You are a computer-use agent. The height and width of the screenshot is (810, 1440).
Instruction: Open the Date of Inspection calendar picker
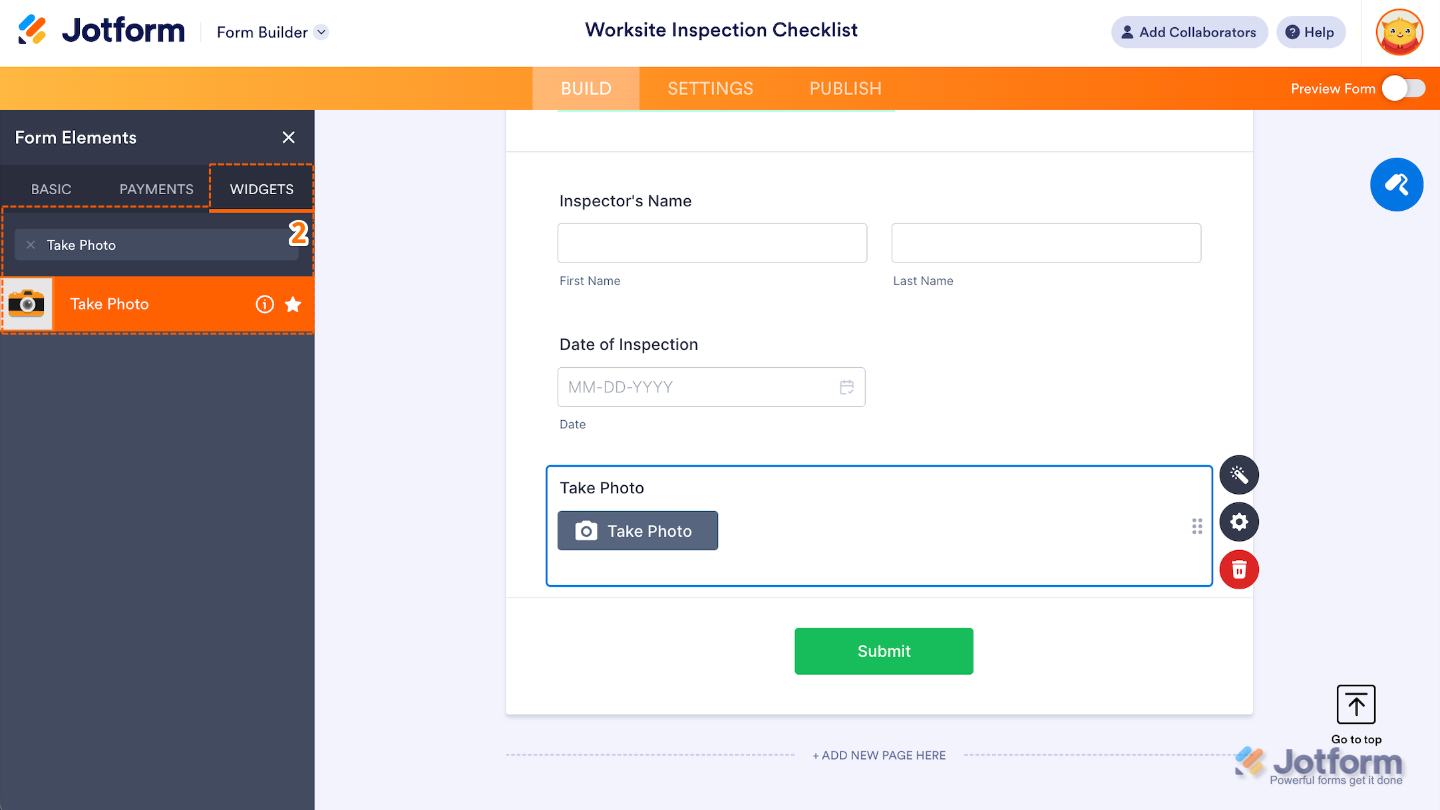pos(847,387)
